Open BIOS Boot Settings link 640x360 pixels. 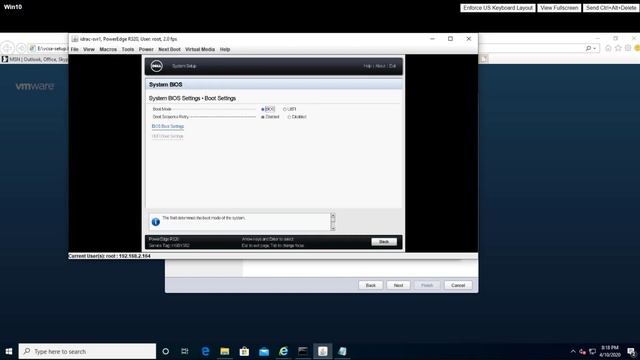[x=168, y=127]
